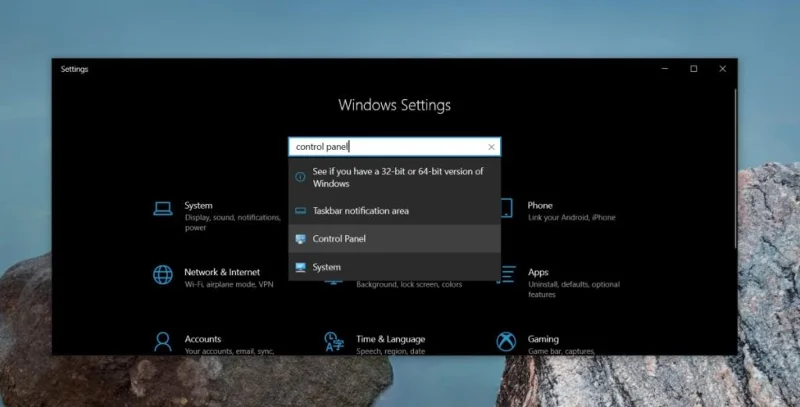Open Accounts settings category title
This screenshot has width=800, height=407.
point(203,339)
